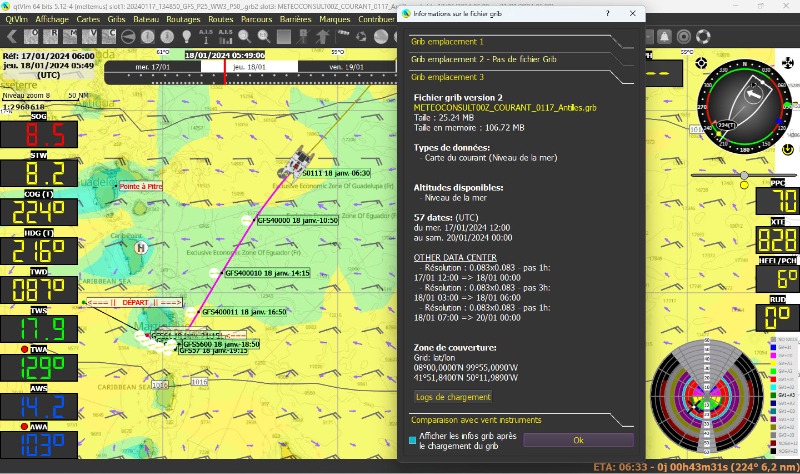Toggle 'Afficher les infos grib après le chargement' checkbox
The height and width of the screenshot is (474, 800).
pos(412,440)
